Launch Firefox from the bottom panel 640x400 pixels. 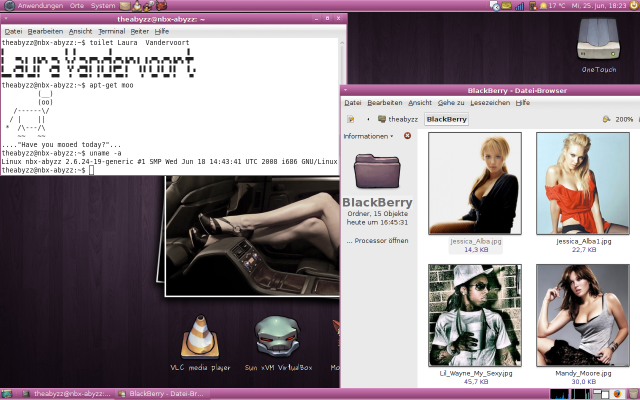(617, 394)
